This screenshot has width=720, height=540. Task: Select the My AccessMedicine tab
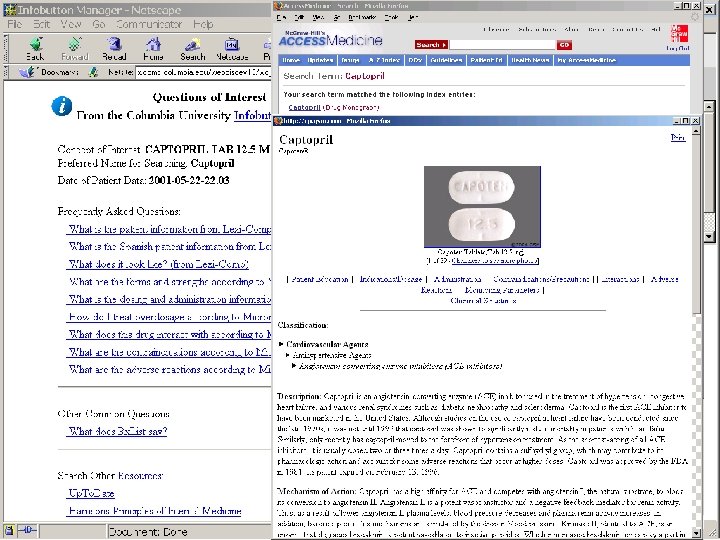point(587,60)
